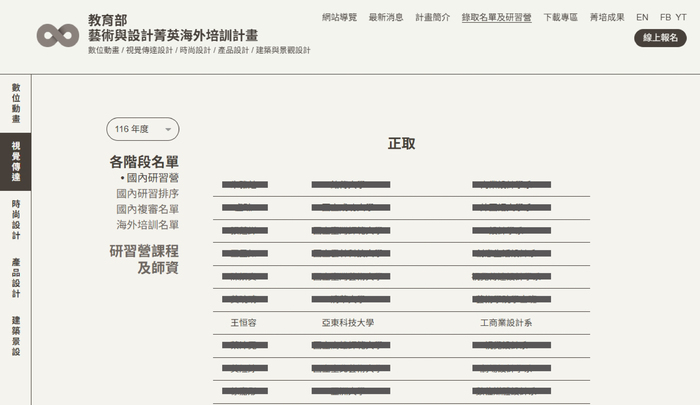Open the YT social link
Image resolution: width=700 pixels, height=405 pixels.
680,17
